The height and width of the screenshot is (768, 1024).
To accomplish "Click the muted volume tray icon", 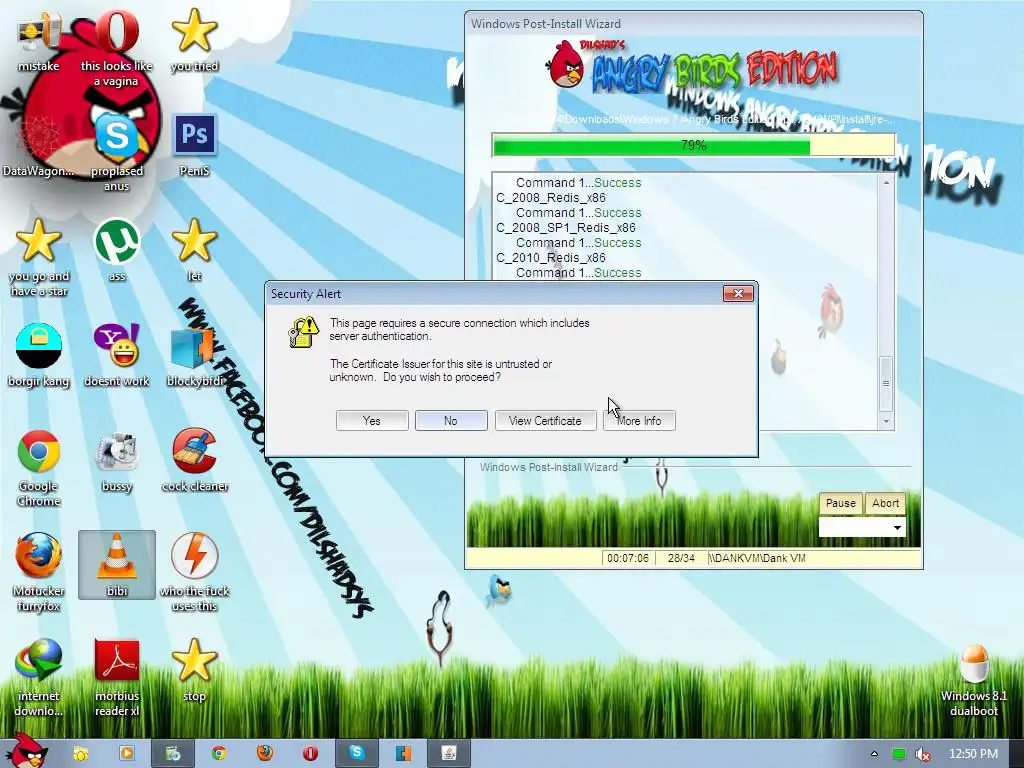I will click(922, 754).
